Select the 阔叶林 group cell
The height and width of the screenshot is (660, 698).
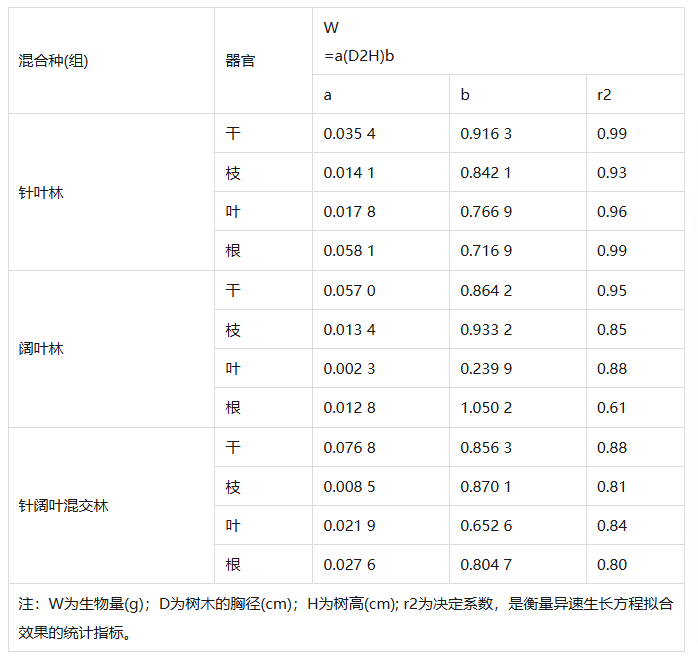pyautogui.click(x=111, y=349)
